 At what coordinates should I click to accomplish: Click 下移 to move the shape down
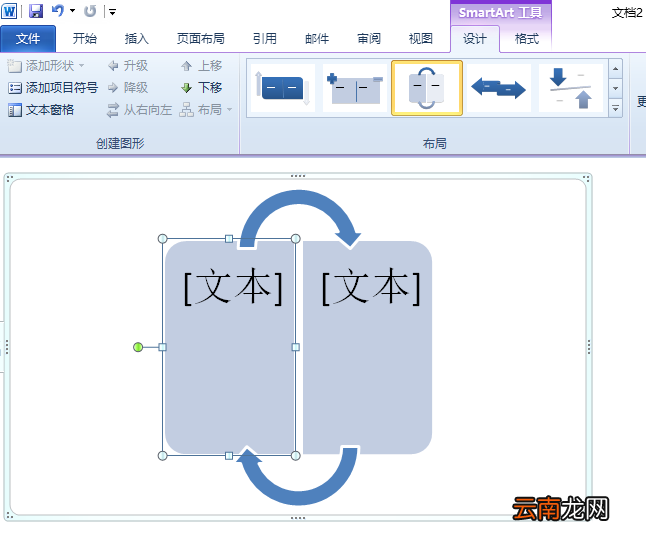coord(201,87)
